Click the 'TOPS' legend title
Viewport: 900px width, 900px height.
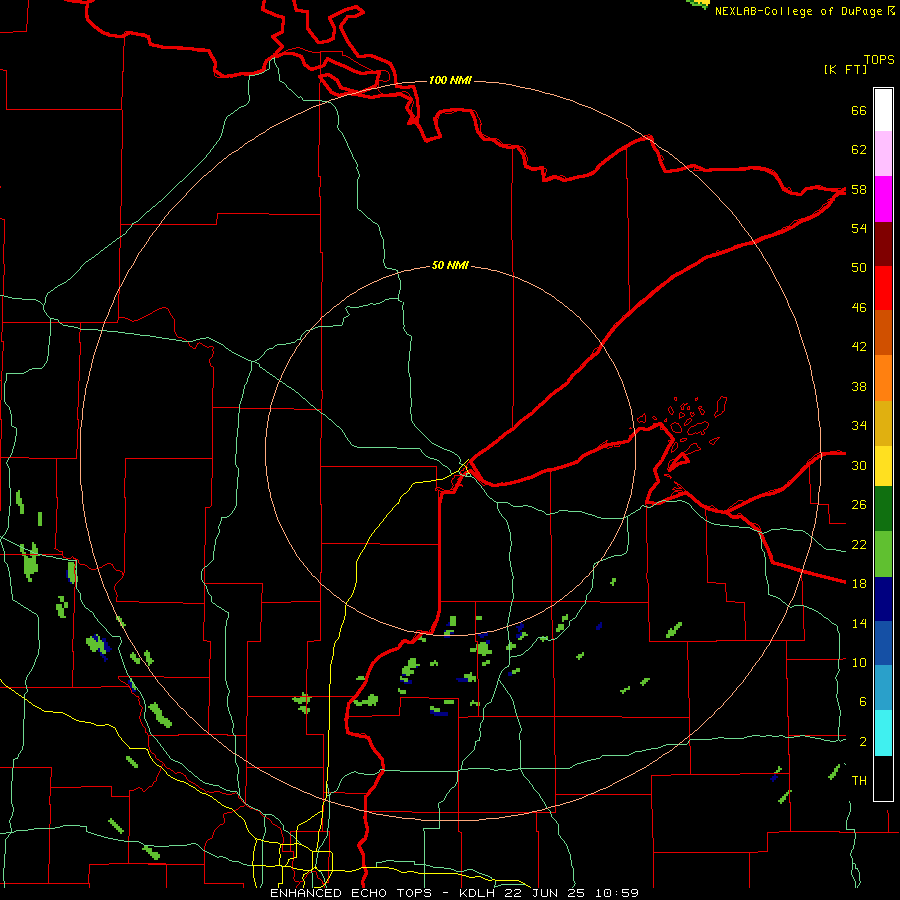879,59
